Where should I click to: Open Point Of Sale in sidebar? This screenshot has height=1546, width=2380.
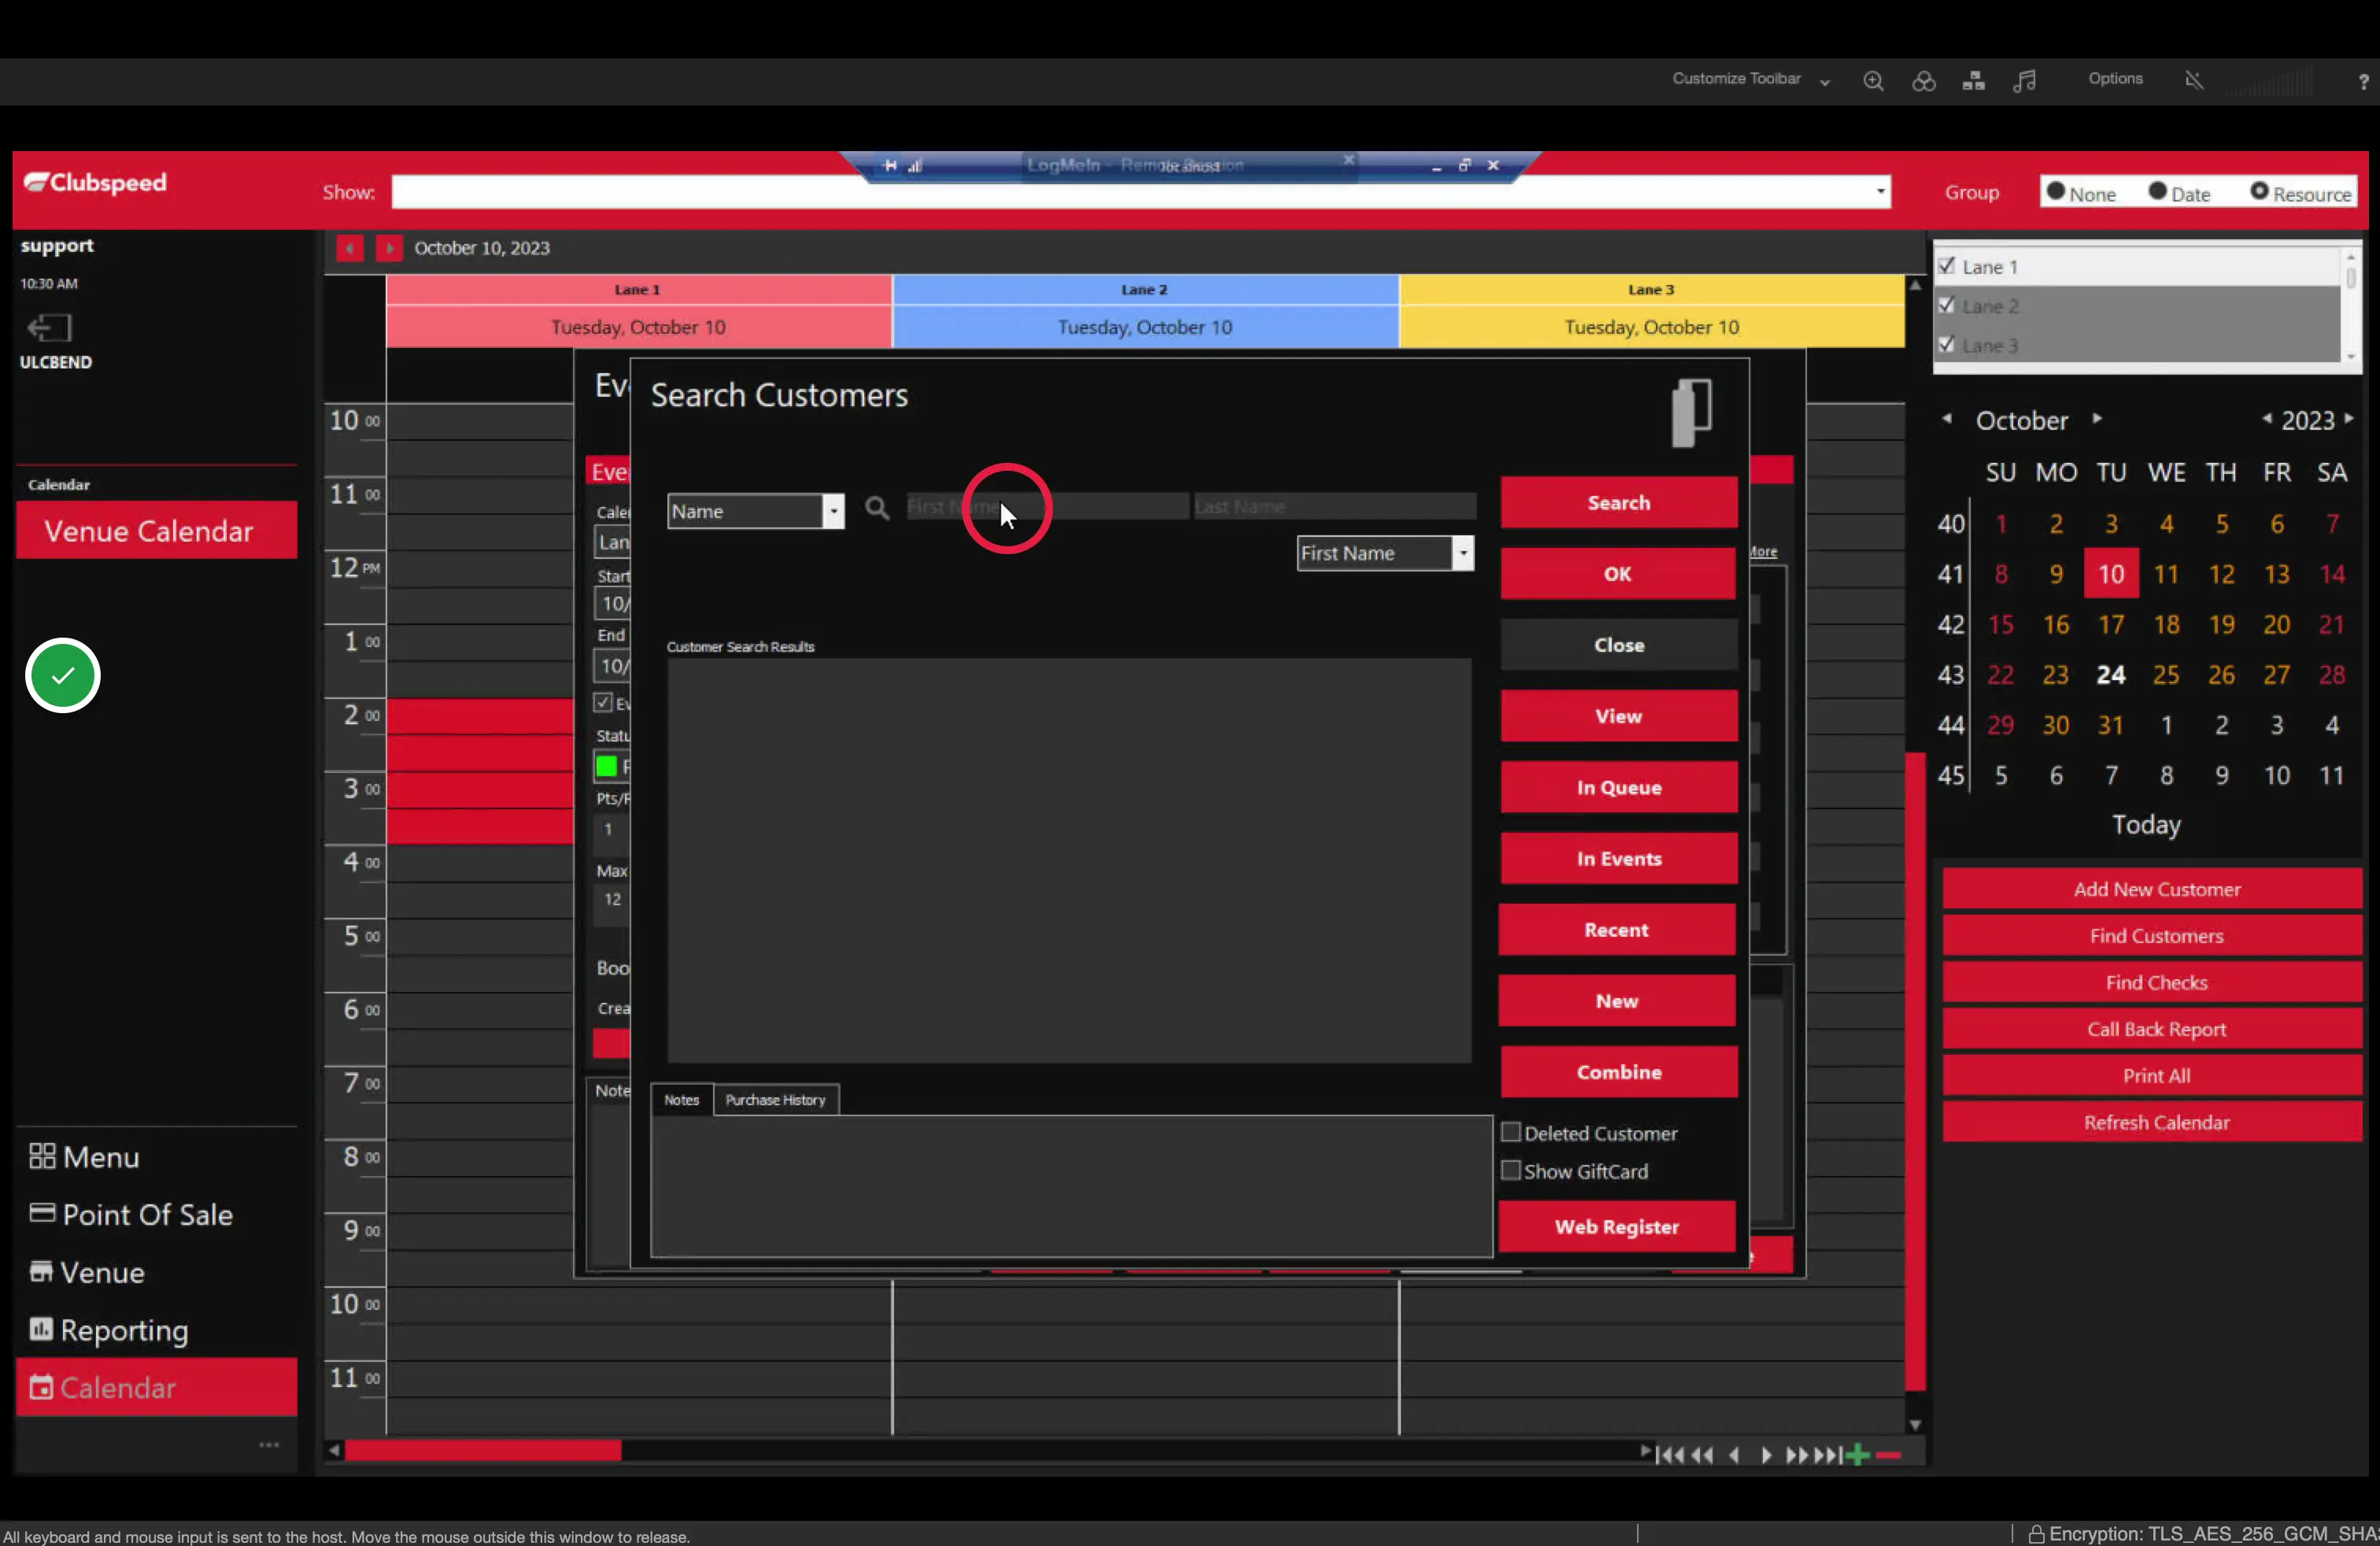point(131,1215)
